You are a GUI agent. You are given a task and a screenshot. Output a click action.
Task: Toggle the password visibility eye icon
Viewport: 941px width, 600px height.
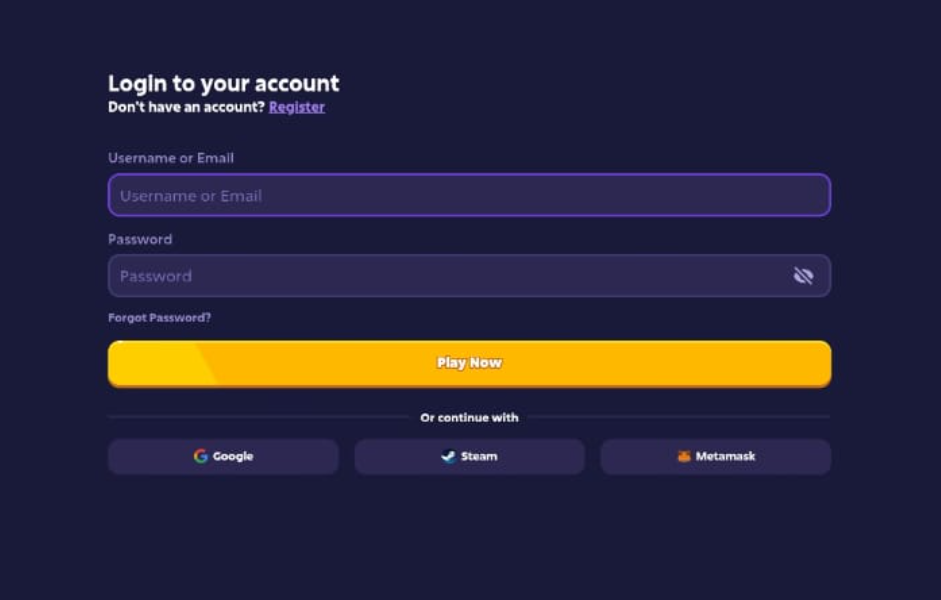(x=804, y=275)
